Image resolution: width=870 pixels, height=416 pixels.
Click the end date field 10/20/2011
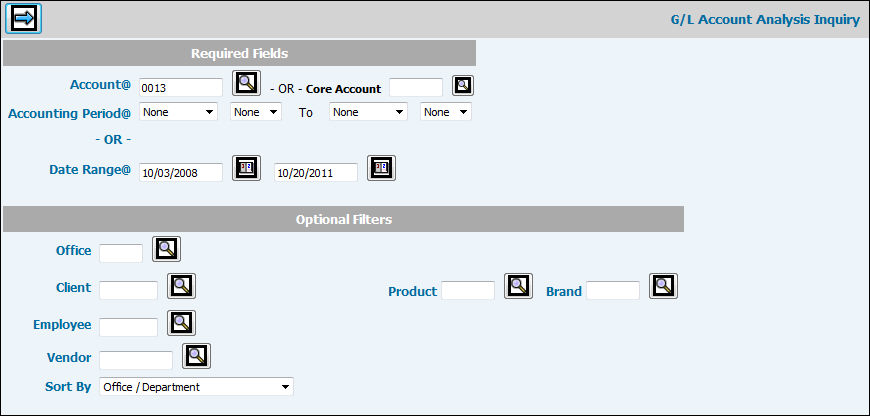tap(315, 172)
